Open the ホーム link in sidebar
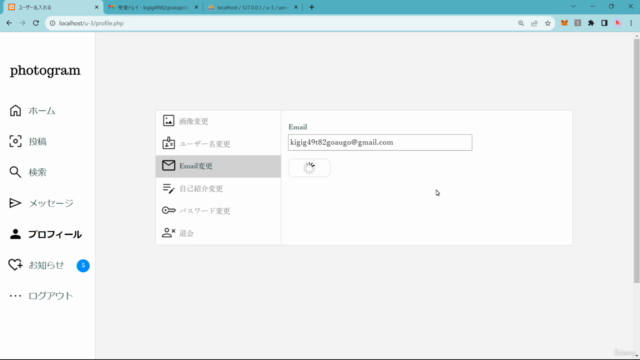Image resolution: width=640 pixels, height=360 pixels. click(42, 111)
